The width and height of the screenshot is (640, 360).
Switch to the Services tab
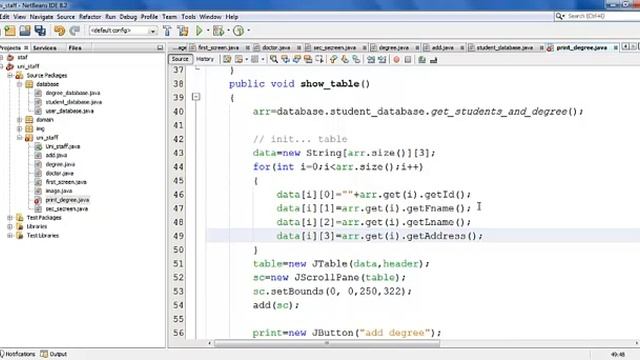click(x=44, y=48)
